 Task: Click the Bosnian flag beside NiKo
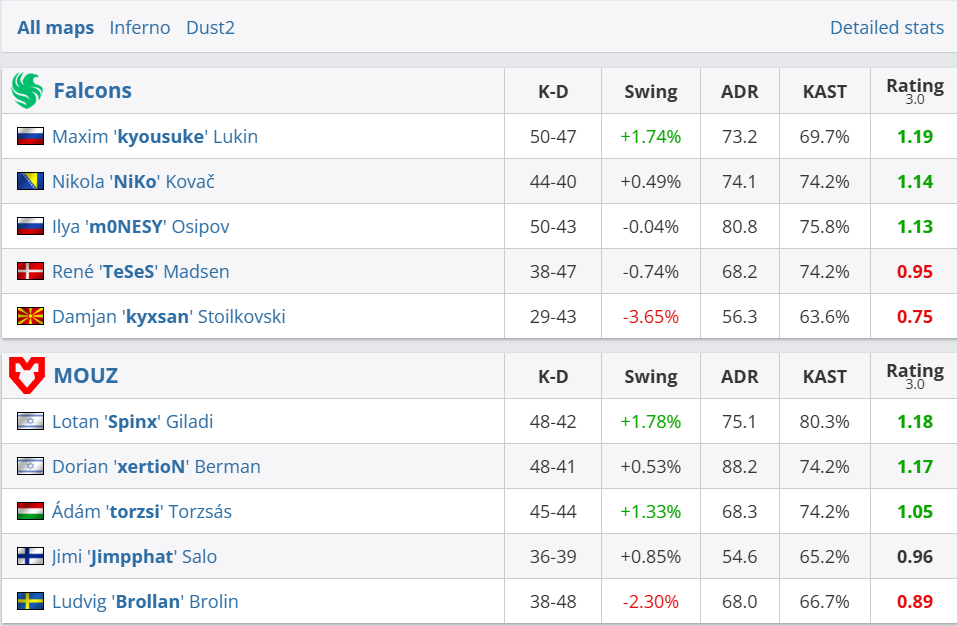point(30,181)
